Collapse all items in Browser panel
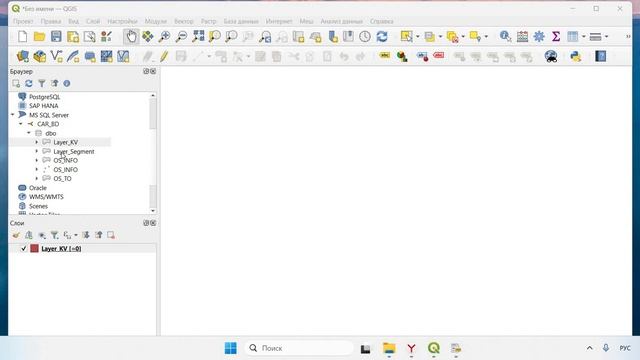640x360 pixels. [54, 83]
